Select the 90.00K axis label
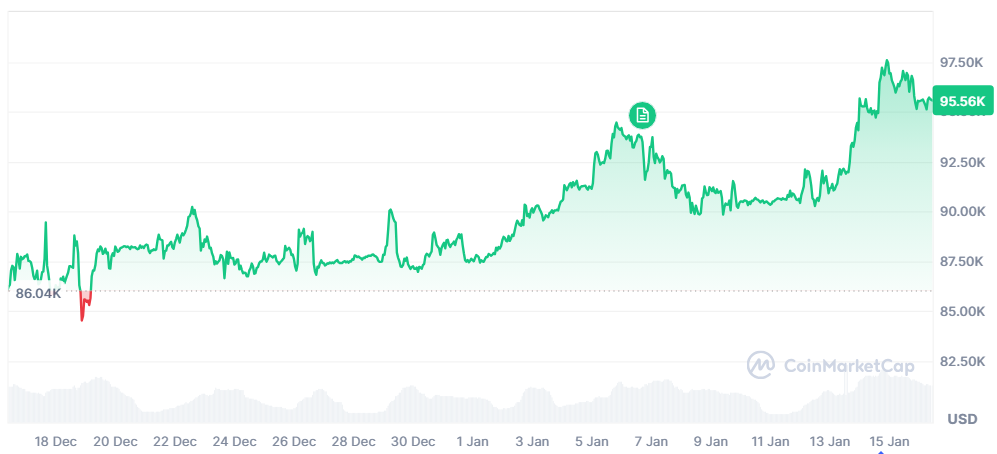 pos(963,212)
